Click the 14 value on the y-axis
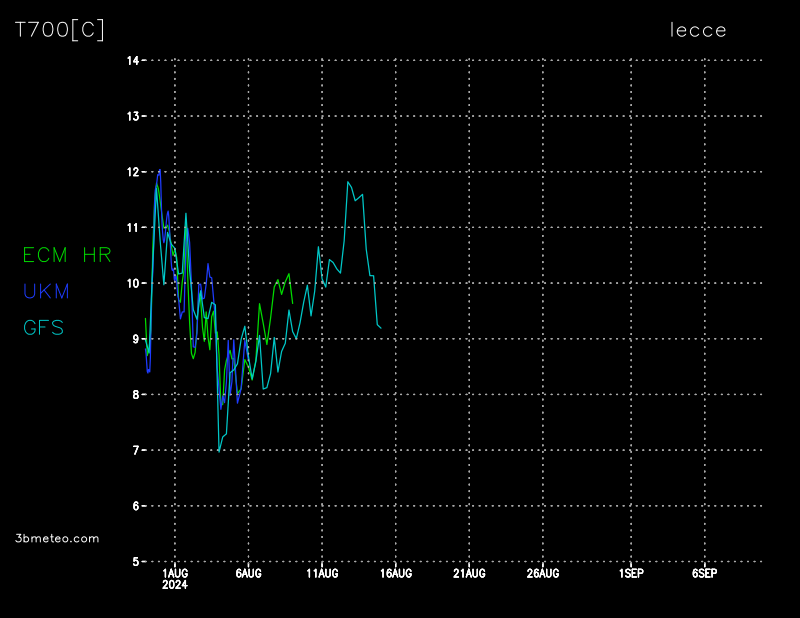Image resolution: width=800 pixels, height=618 pixels. tap(132, 60)
